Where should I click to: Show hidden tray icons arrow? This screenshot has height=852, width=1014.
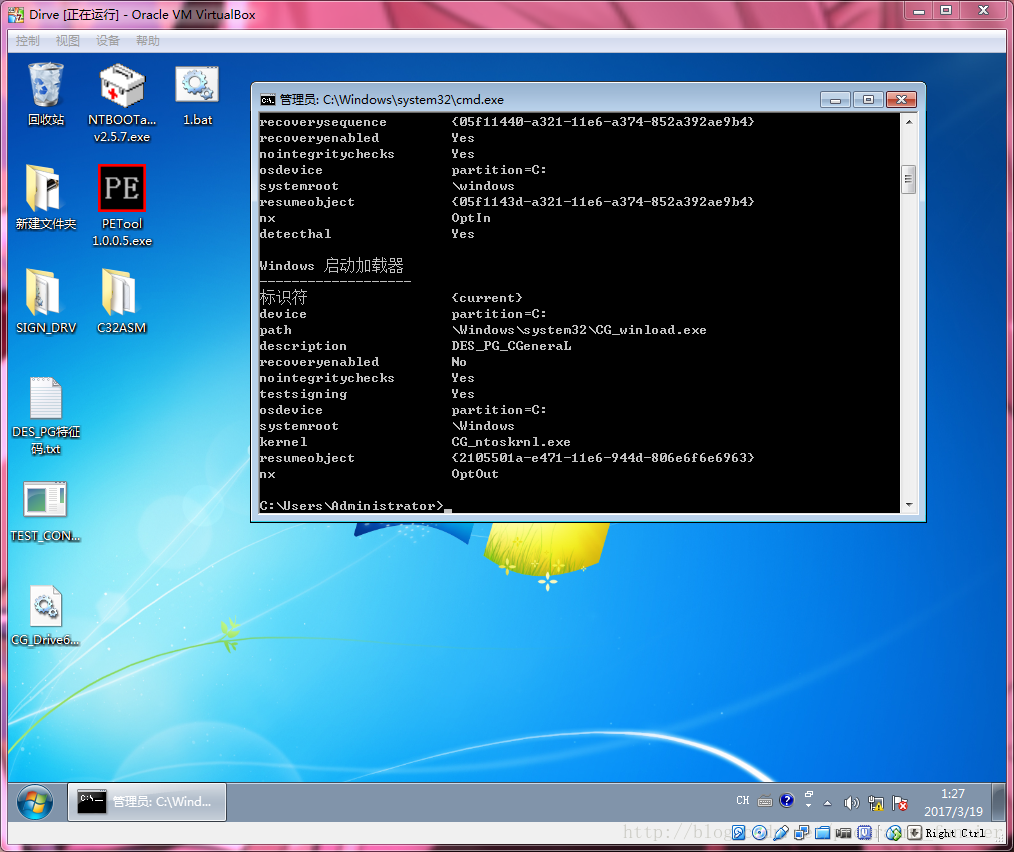(827, 803)
